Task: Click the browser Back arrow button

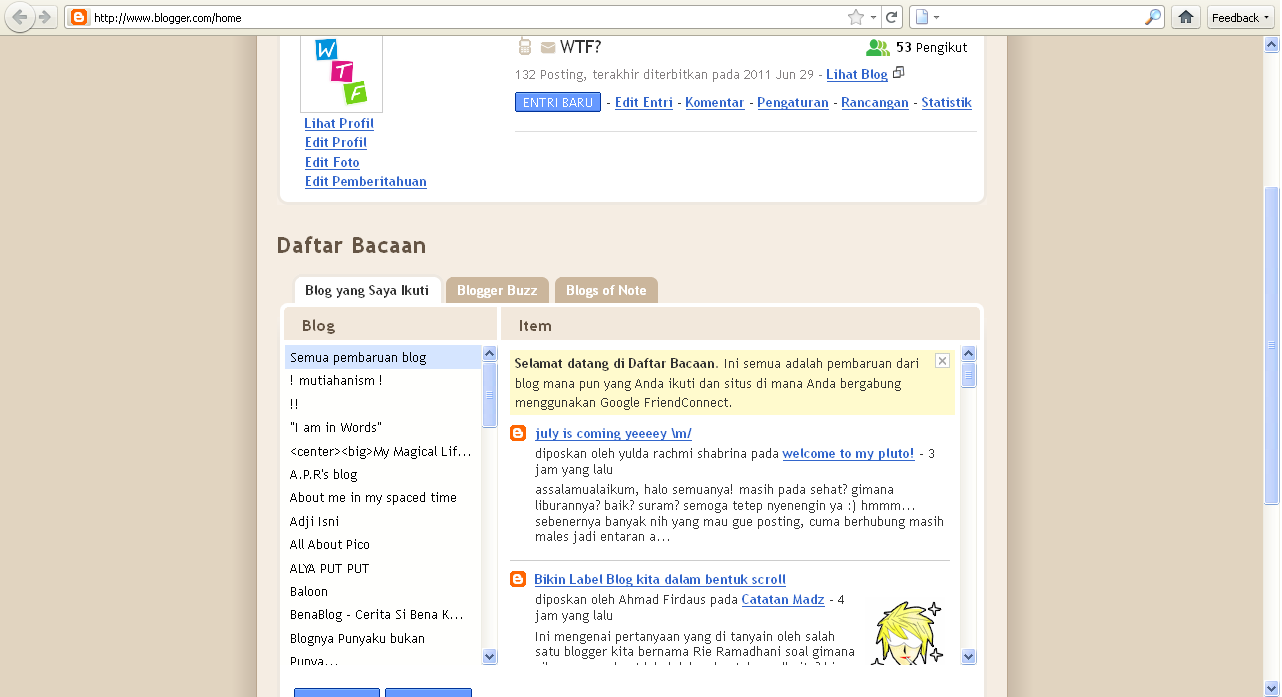Action: 20,17
